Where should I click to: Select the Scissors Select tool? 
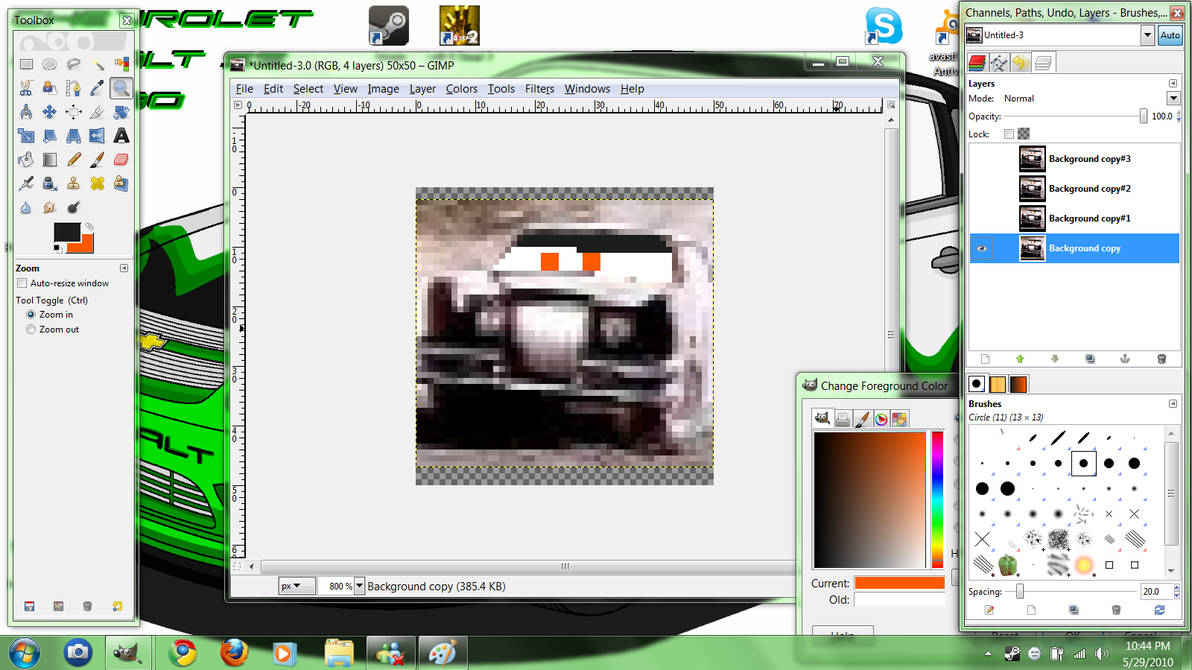[26, 88]
